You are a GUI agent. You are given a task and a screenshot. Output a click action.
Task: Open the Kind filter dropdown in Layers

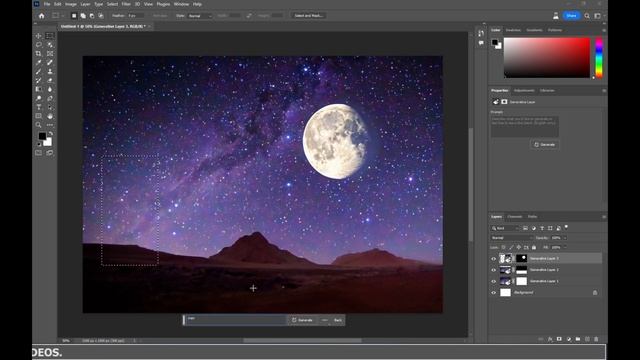point(505,228)
